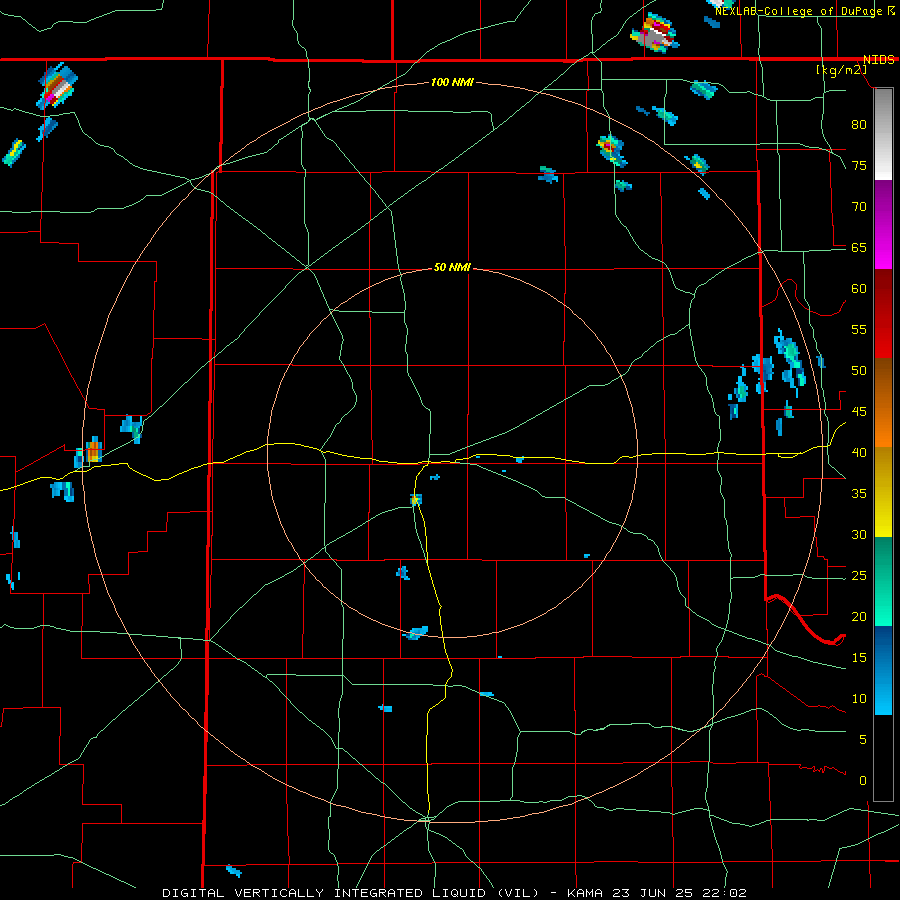Select the white-gray band of the color scale
Image resolution: width=900 pixels, height=900 pixels.
tap(883, 134)
